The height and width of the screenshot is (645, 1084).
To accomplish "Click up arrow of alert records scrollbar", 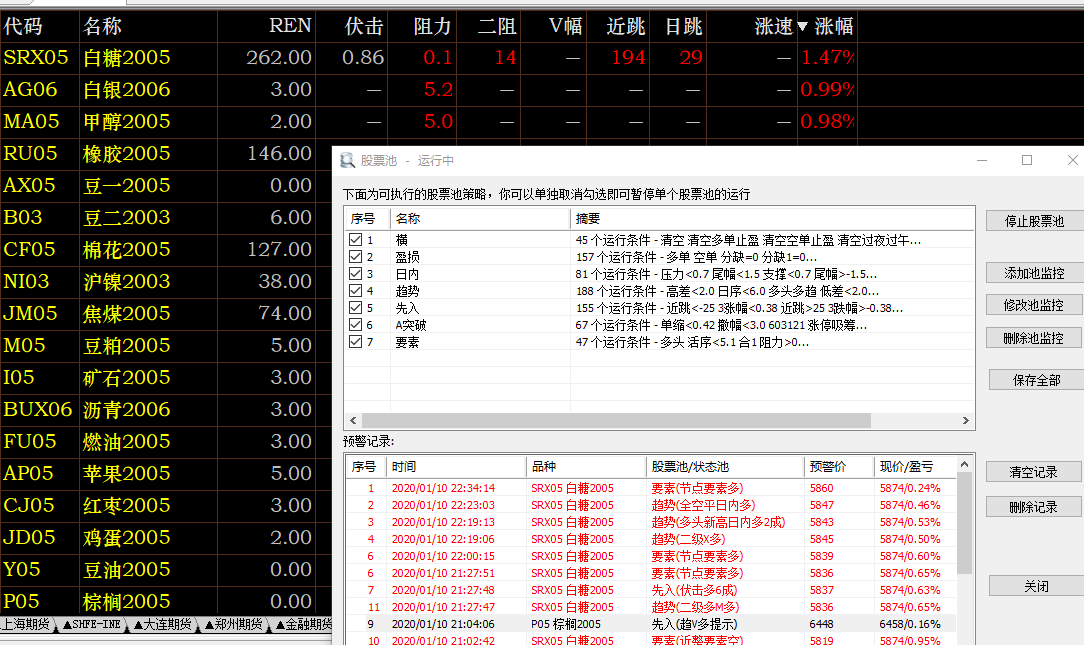I will (965, 465).
